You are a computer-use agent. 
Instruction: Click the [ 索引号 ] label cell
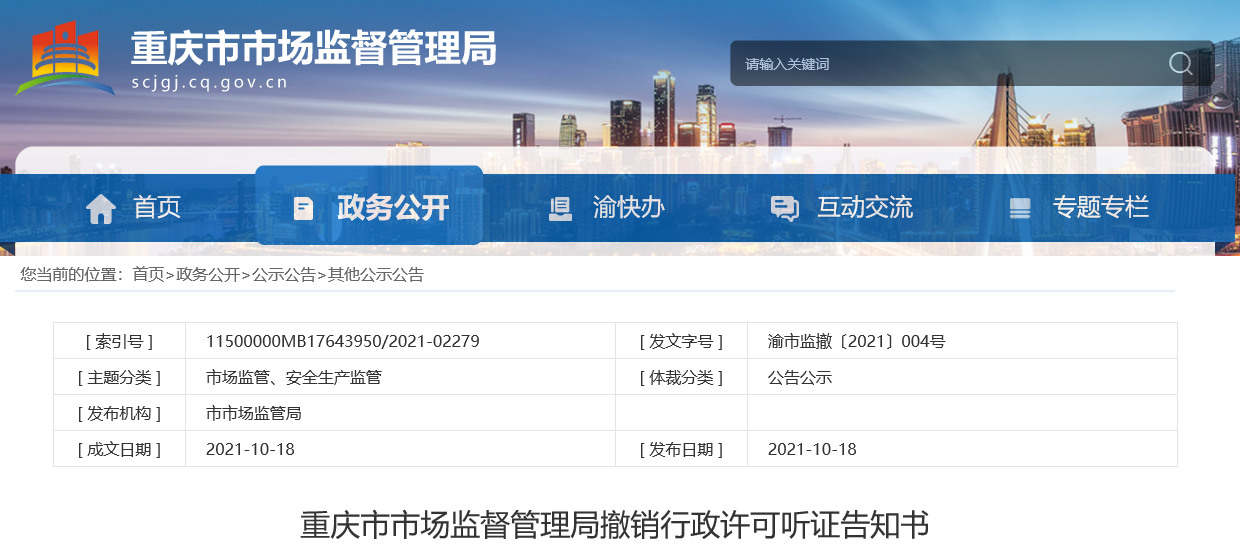pos(119,341)
